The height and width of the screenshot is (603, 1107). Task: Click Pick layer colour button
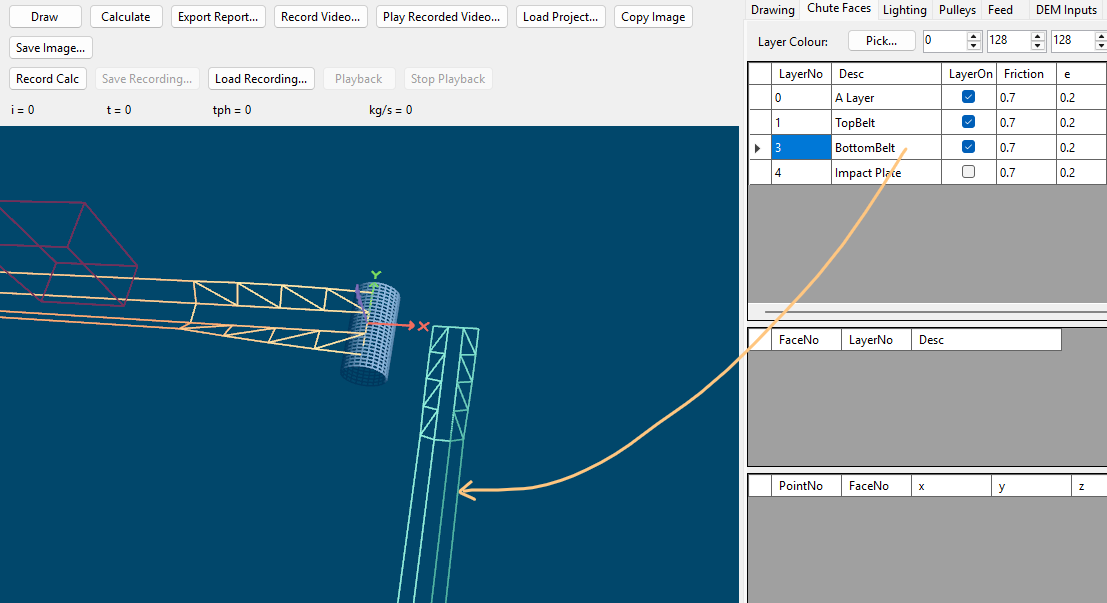tap(882, 41)
